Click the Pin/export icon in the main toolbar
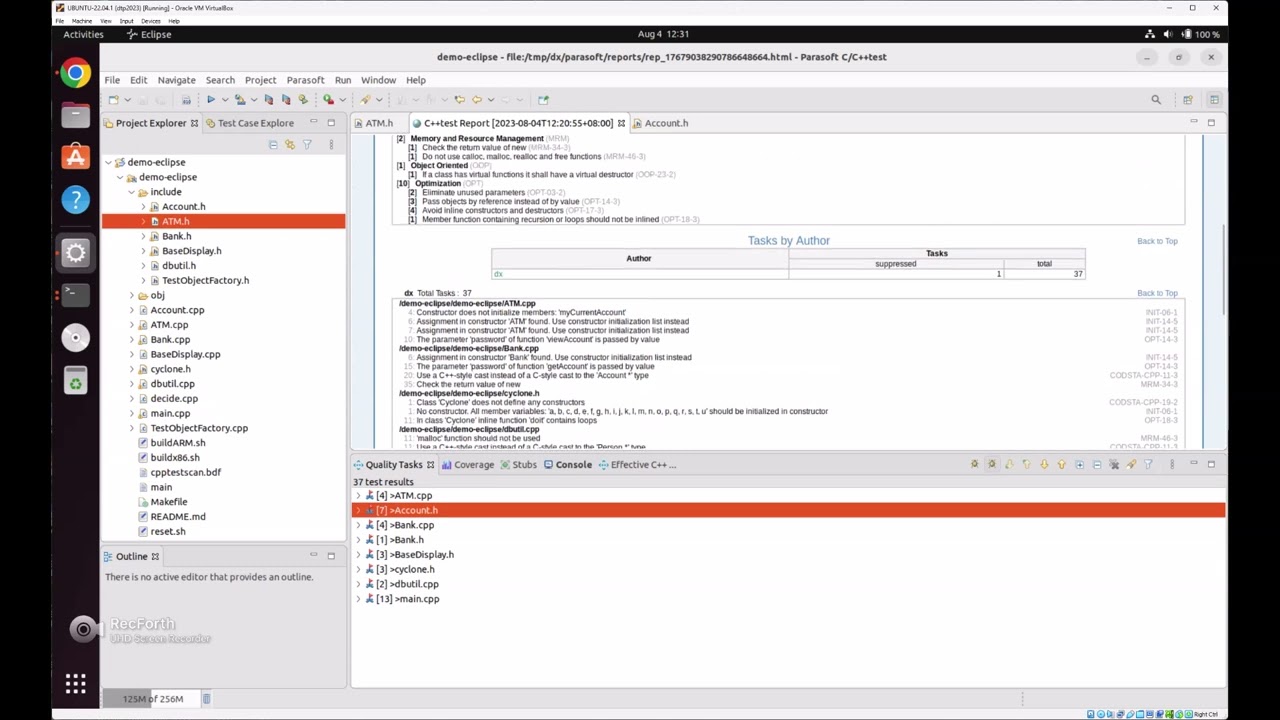The image size is (1280, 720). point(543,100)
